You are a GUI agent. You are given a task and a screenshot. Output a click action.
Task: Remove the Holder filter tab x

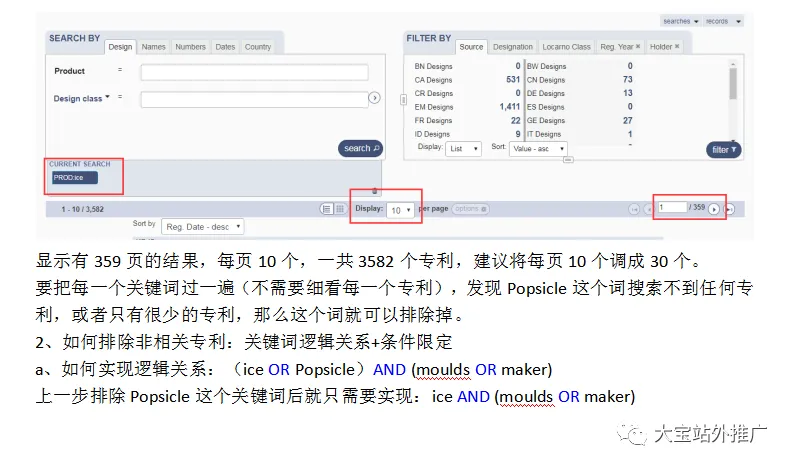tap(677, 46)
